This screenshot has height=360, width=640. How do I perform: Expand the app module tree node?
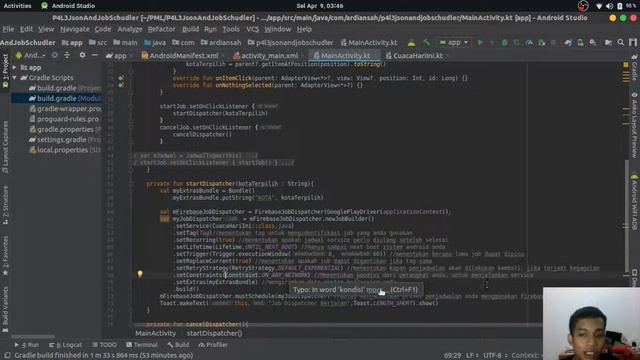pyautogui.click(x=15, y=67)
